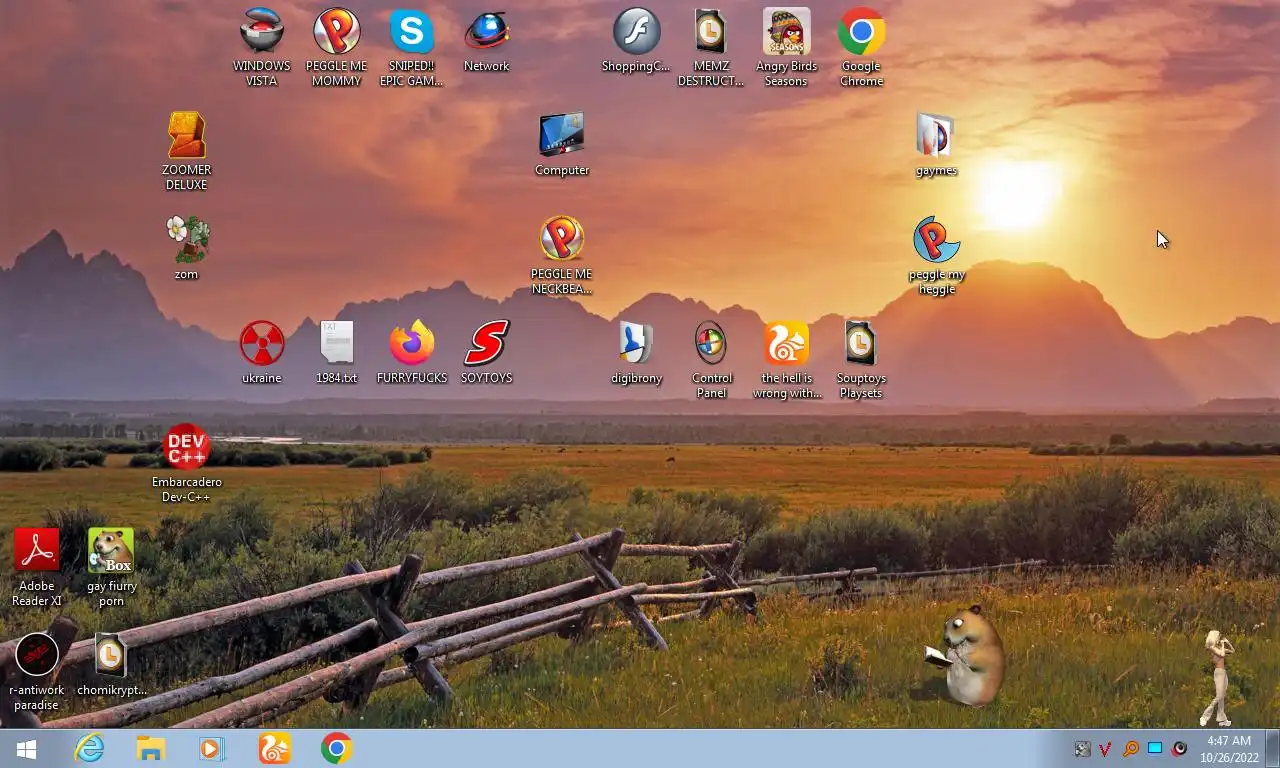Viewport: 1280px width, 768px height.
Task: Click the Show desktop strip at taskbar end
Action: [1274, 749]
